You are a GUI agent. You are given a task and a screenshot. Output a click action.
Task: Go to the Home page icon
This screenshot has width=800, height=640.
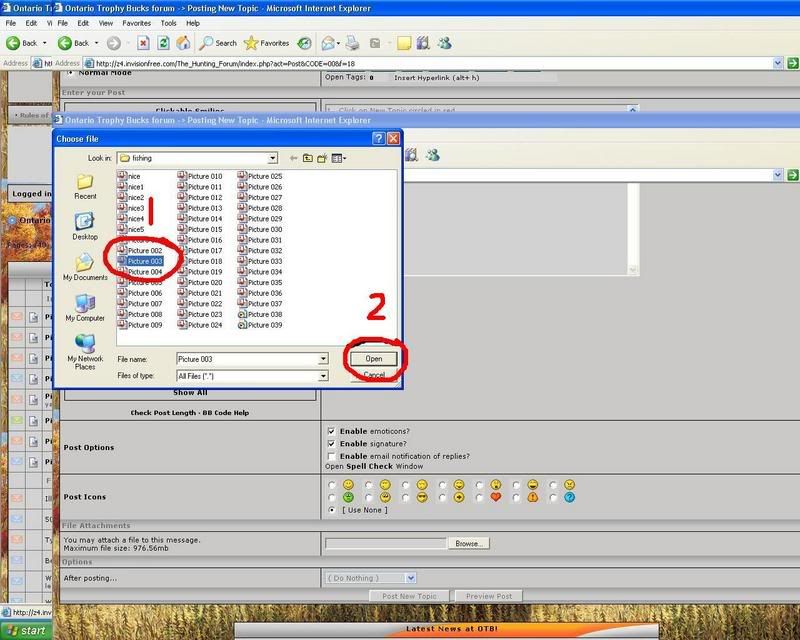(183, 43)
